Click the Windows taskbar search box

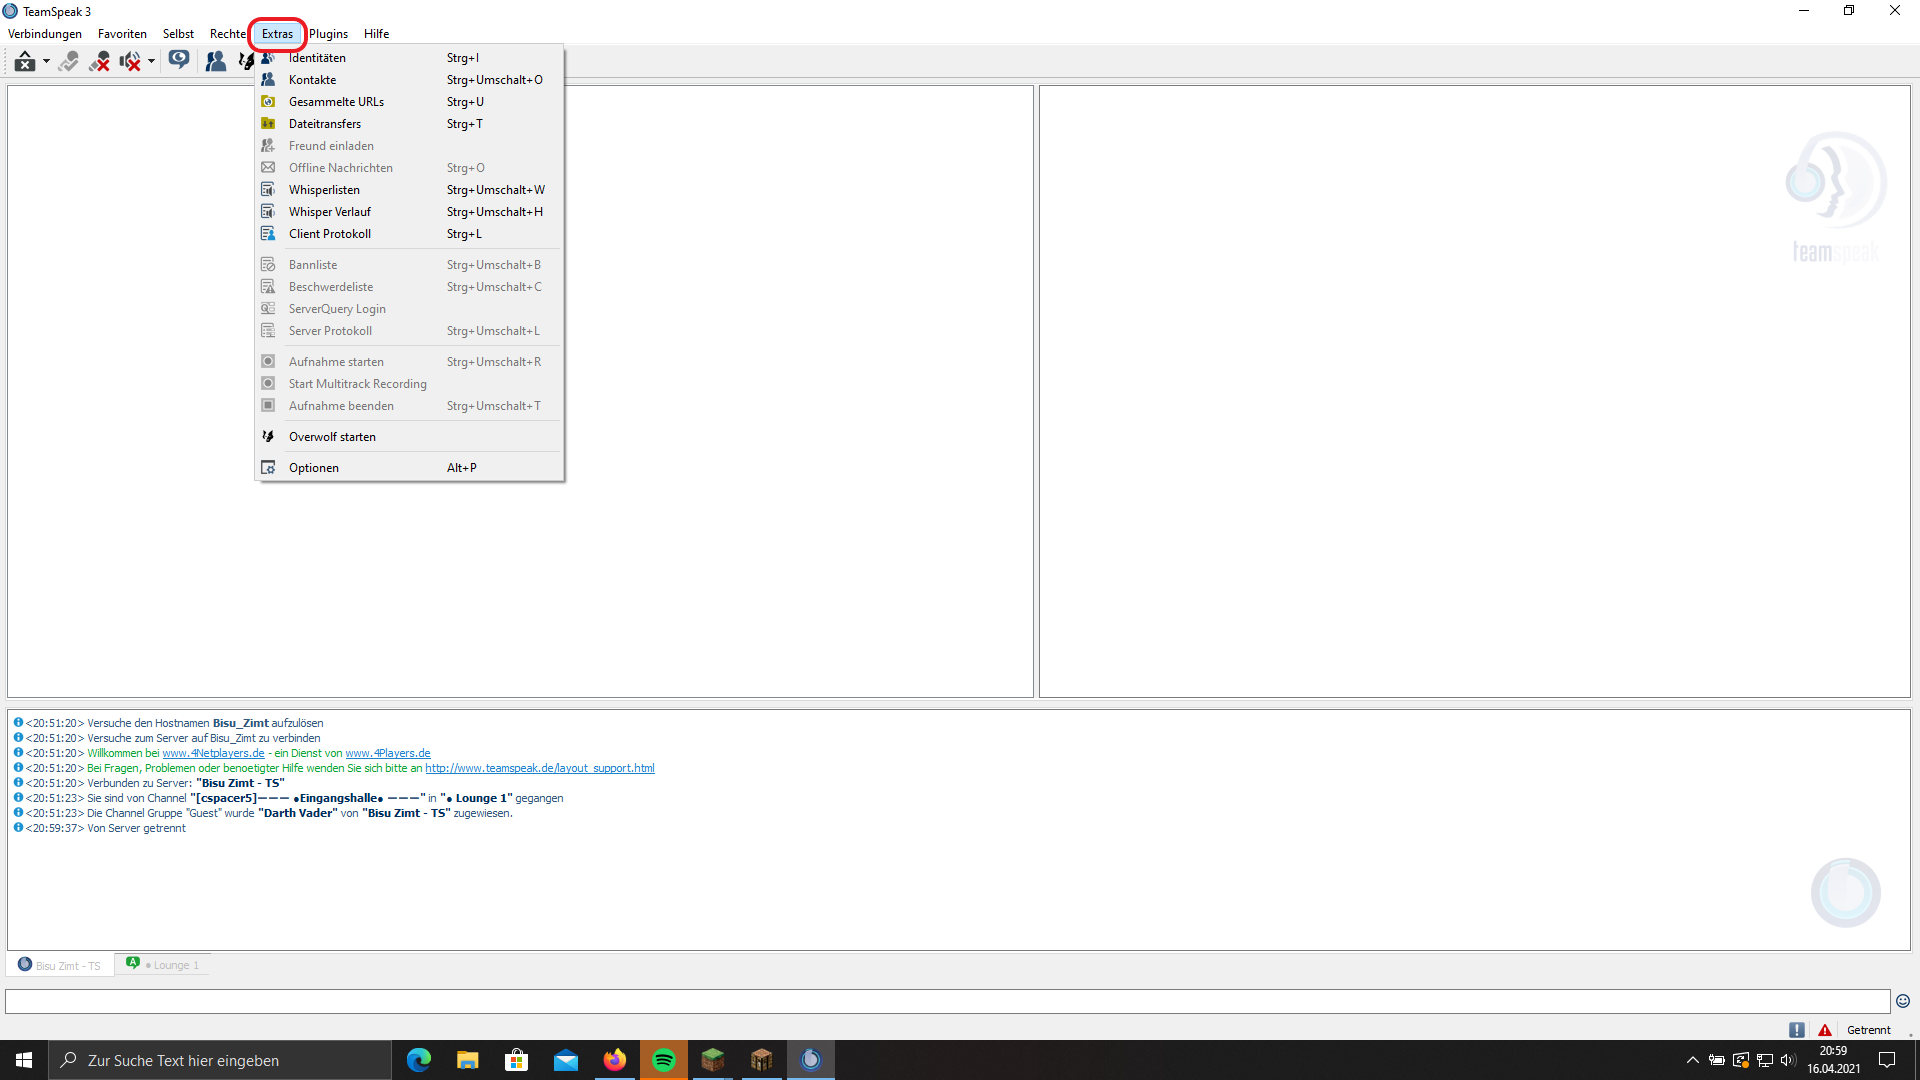pyautogui.click(x=220, y=1060)
